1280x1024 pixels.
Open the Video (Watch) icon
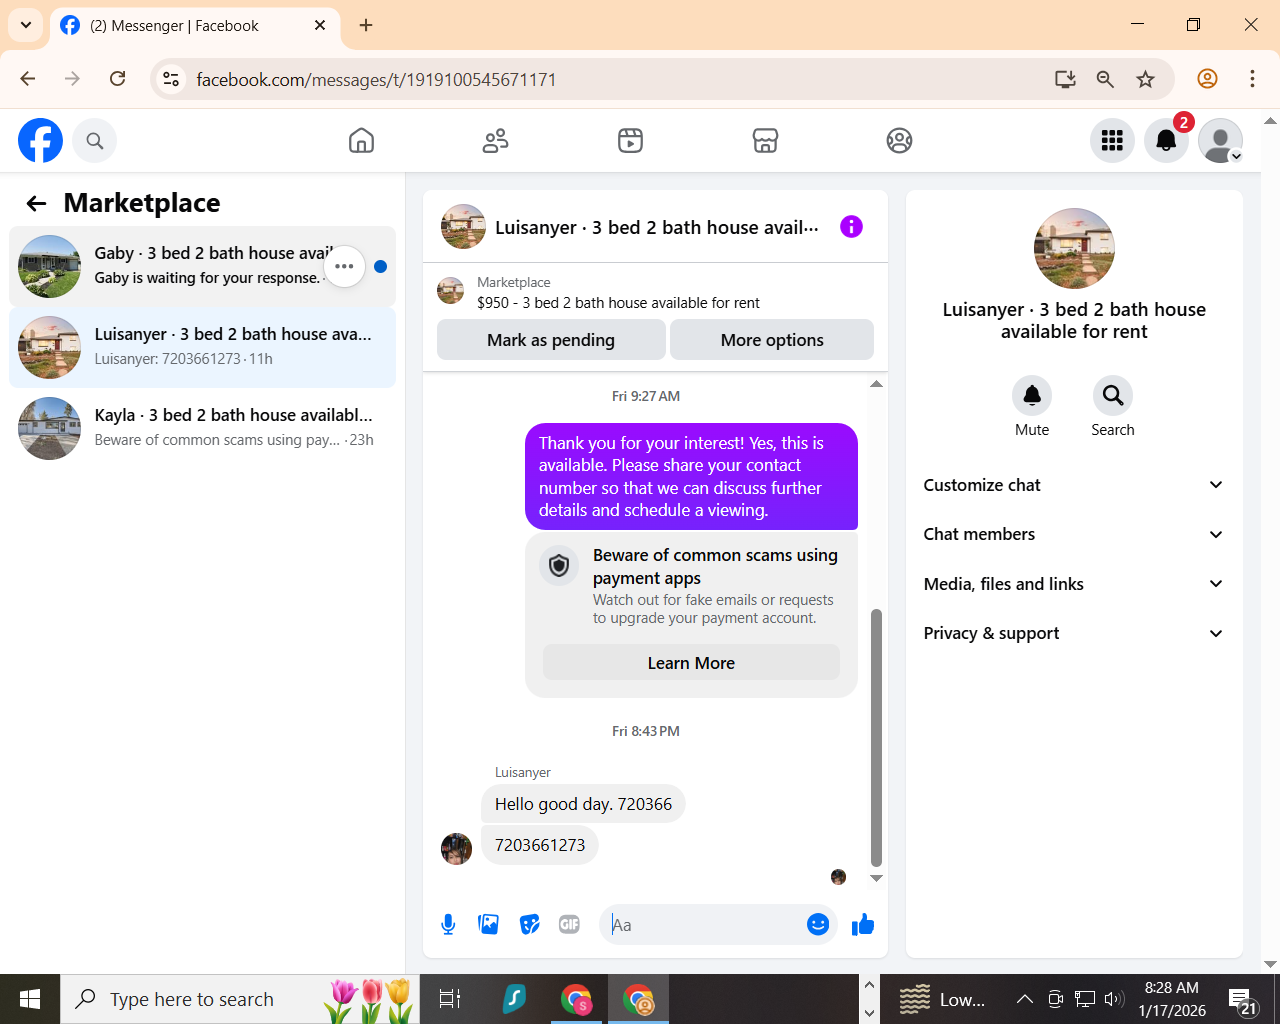point(630,141)
